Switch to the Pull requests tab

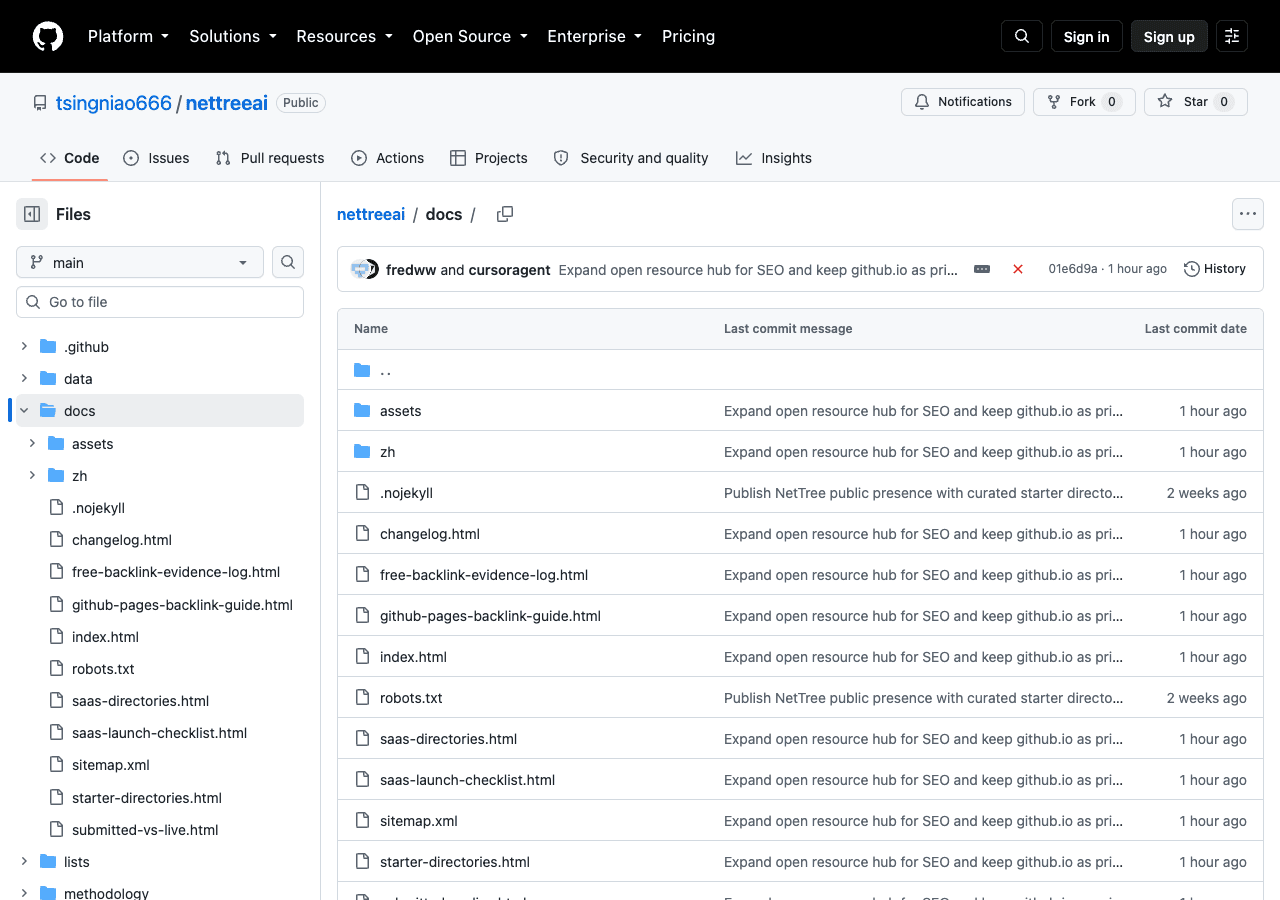click(x=270, y=158)
